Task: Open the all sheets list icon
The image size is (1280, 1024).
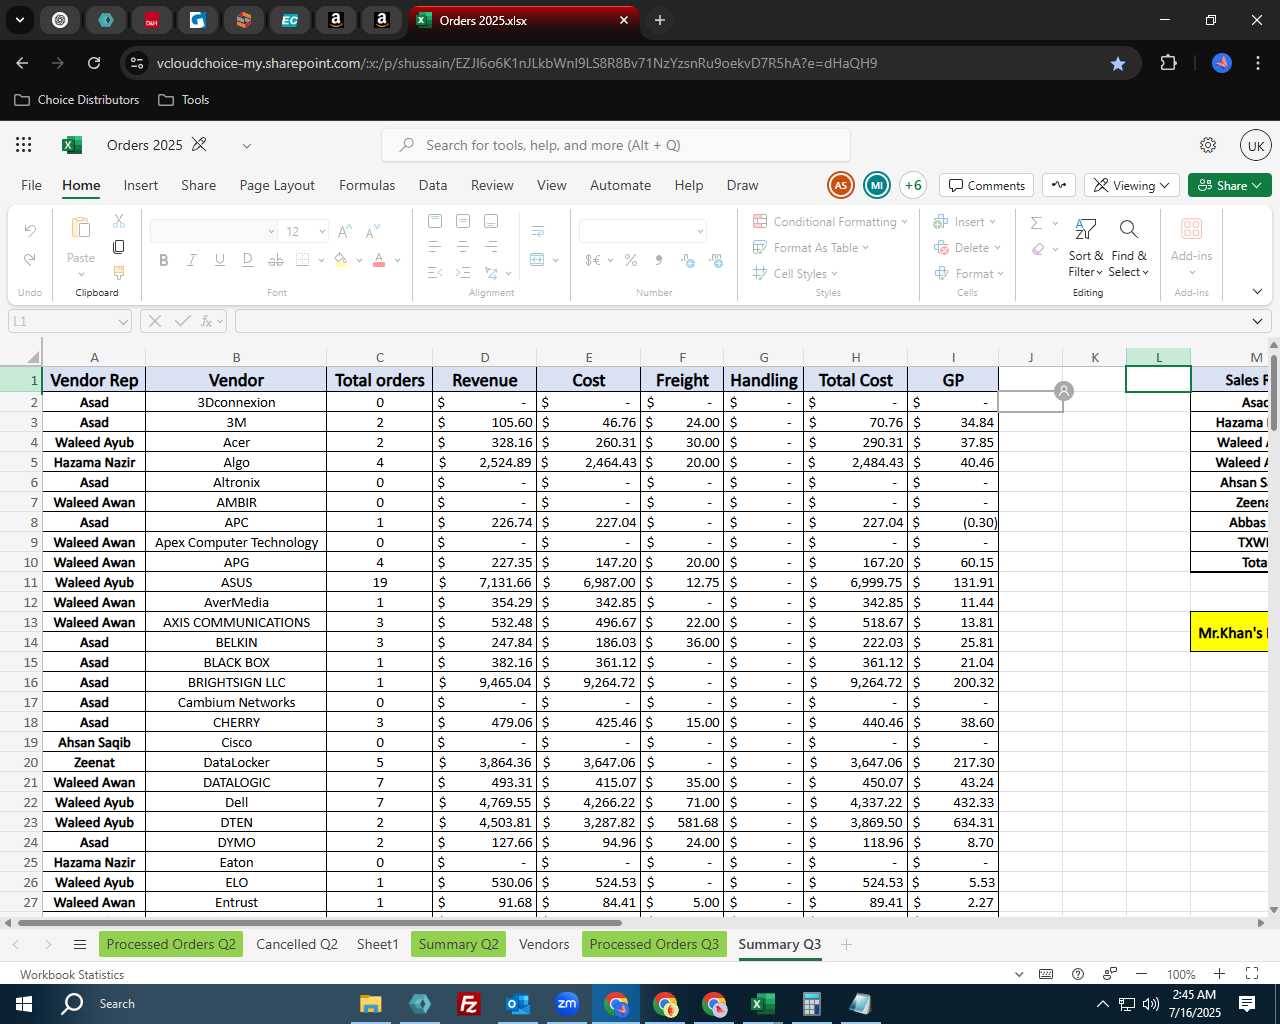Action: 80,944
